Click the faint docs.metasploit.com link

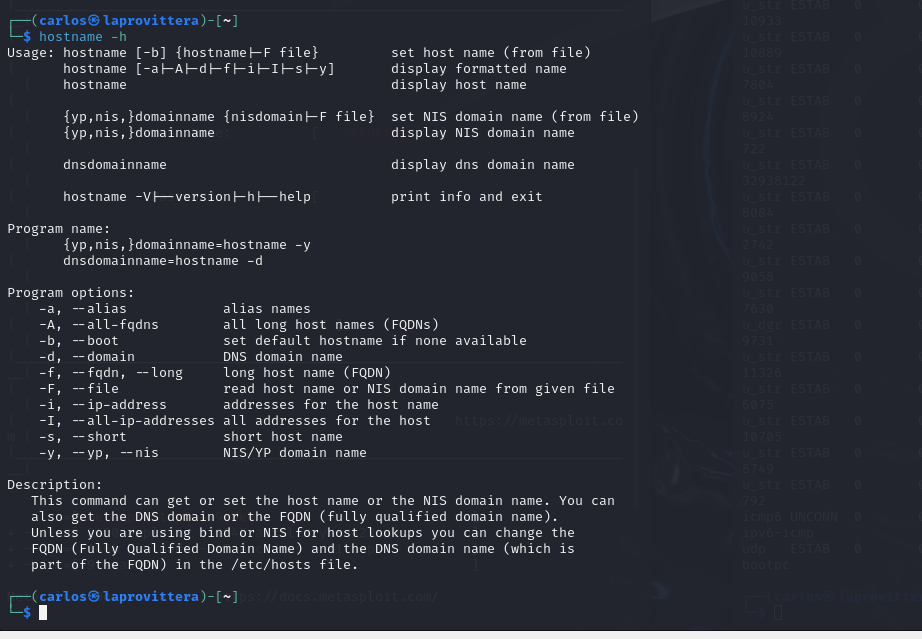pos(339,597)
